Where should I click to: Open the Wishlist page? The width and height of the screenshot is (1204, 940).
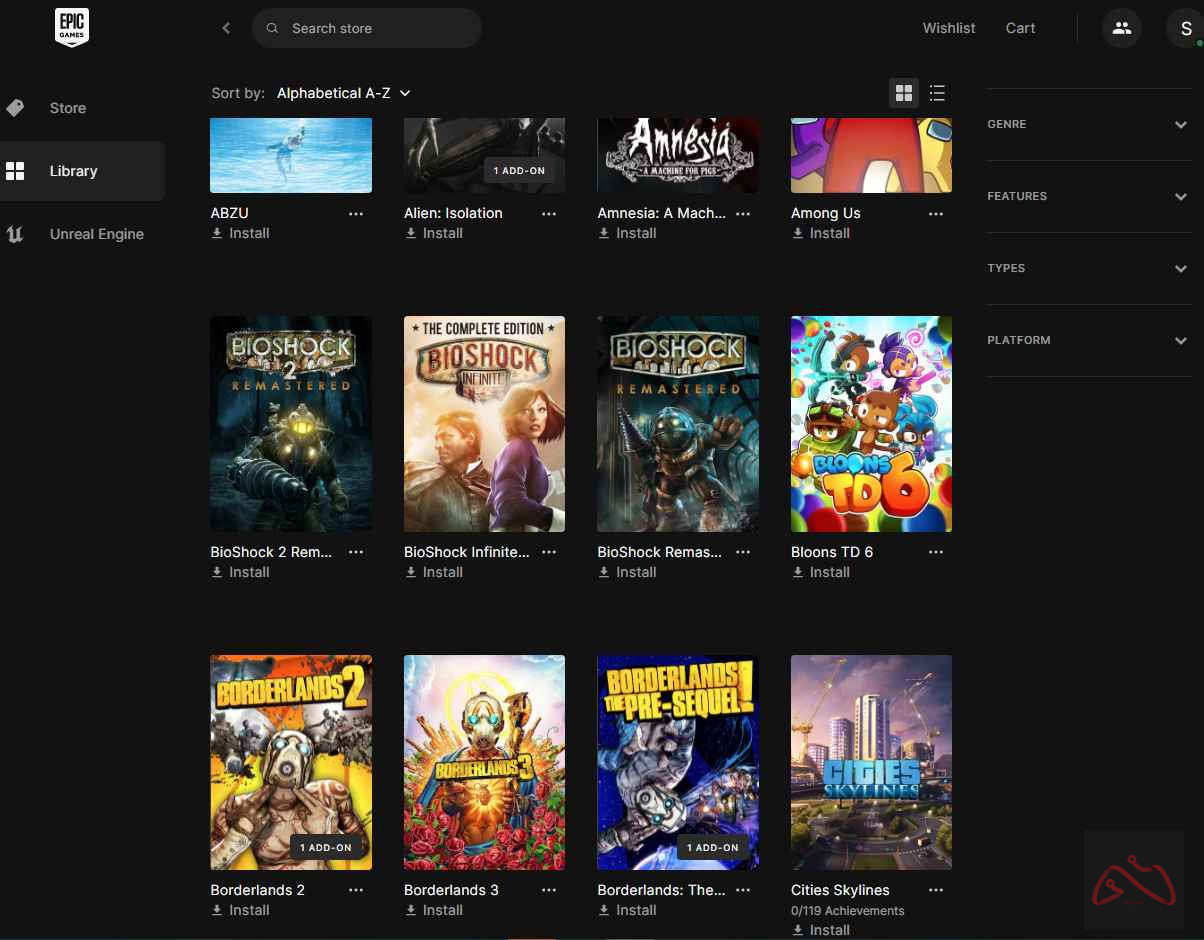(948, 28)
